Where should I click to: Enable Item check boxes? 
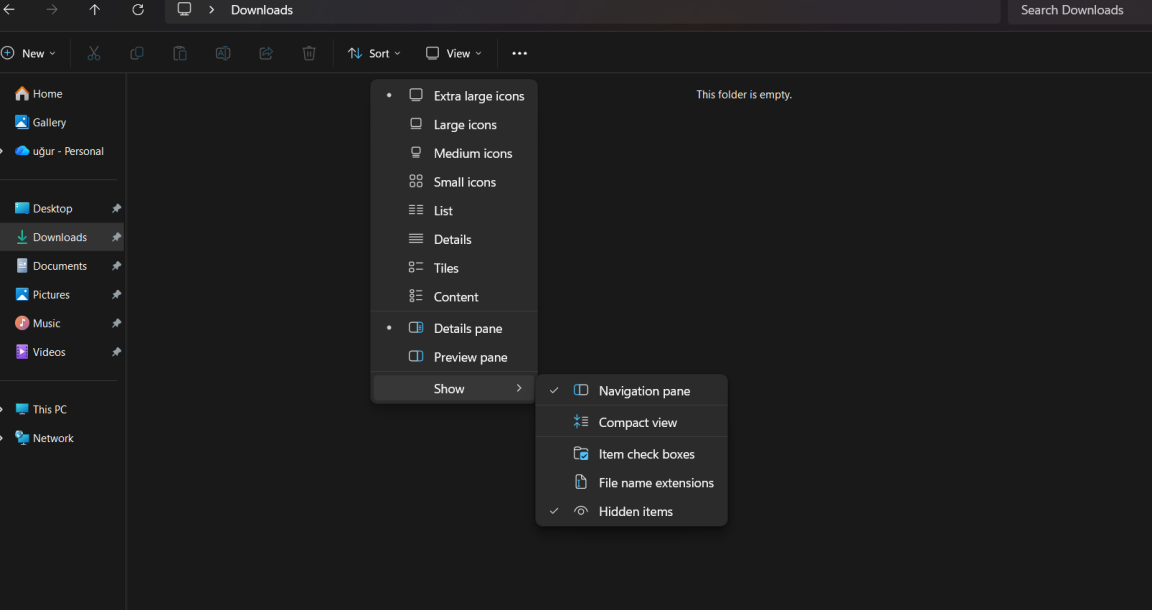(645, 453)
